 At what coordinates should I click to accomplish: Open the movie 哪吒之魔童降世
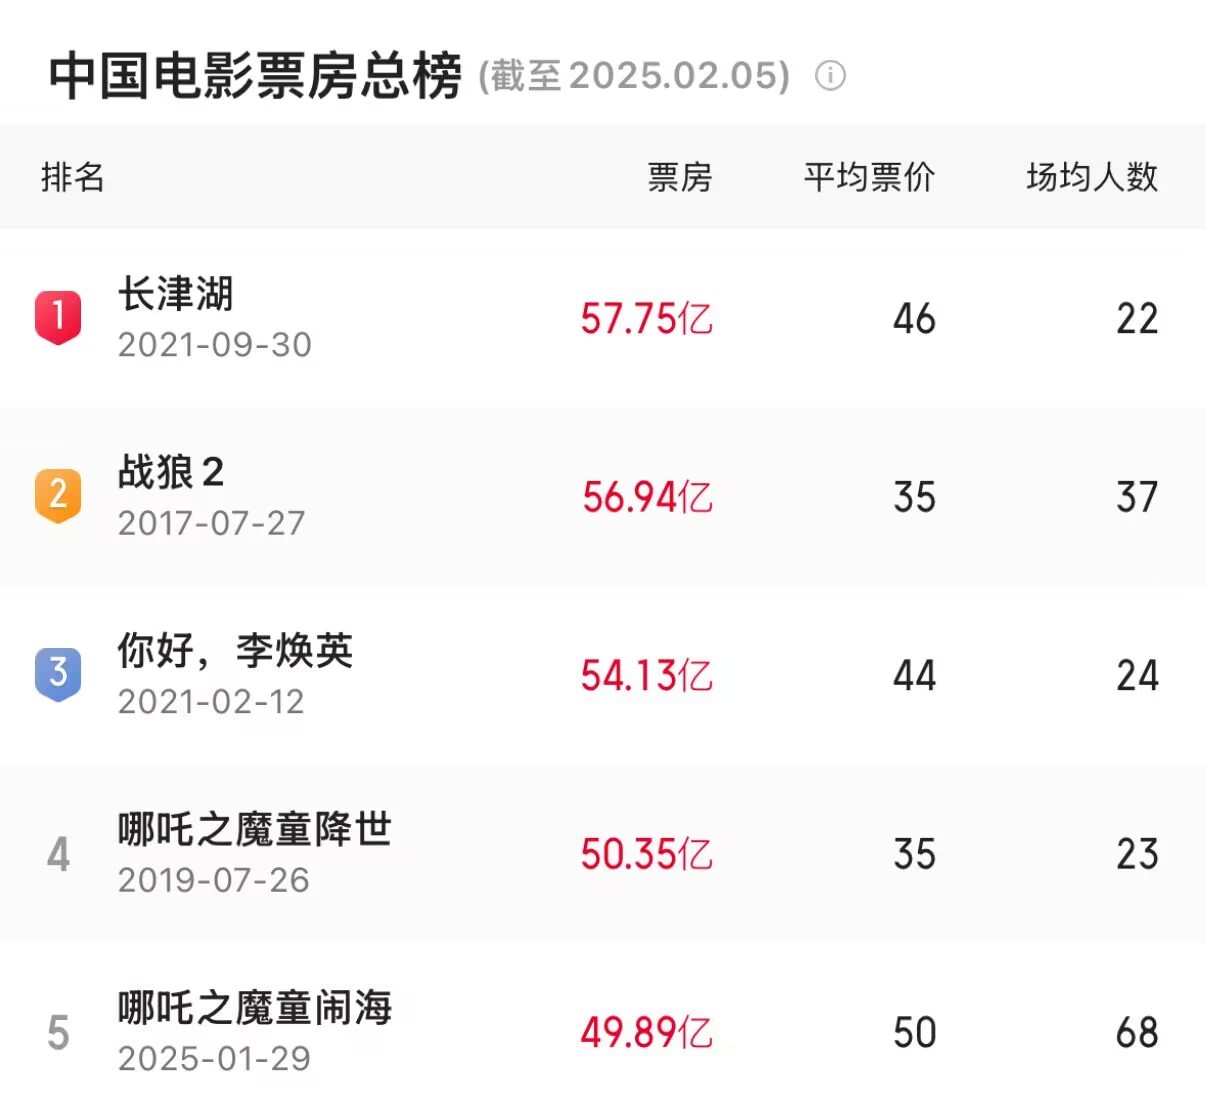(254, 830)
